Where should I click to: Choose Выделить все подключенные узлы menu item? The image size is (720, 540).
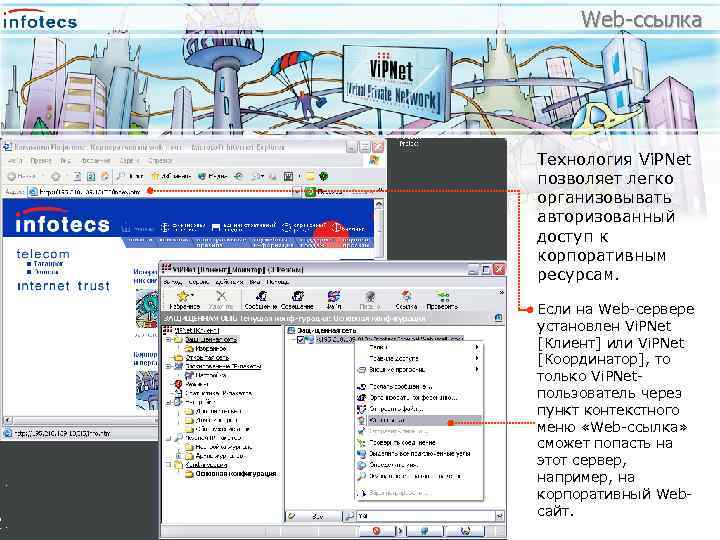coord(420,454)
